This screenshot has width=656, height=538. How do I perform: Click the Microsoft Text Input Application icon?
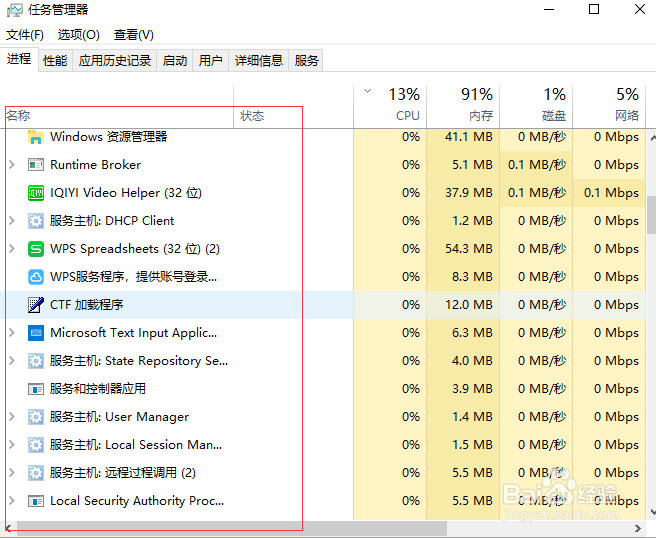[x=36, y=333]
